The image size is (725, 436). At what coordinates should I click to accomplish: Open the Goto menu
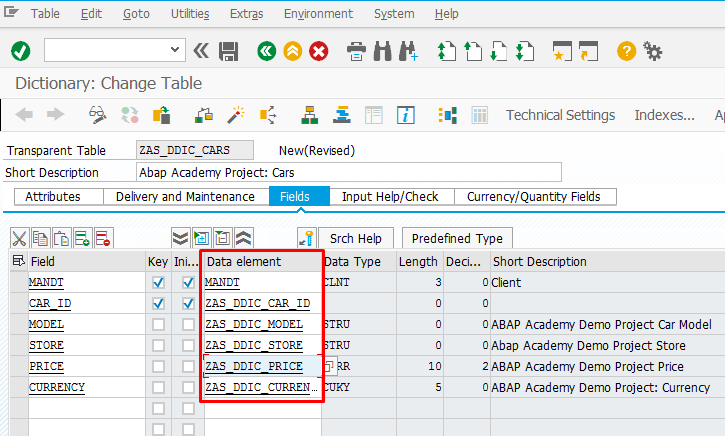coord(136,14)
